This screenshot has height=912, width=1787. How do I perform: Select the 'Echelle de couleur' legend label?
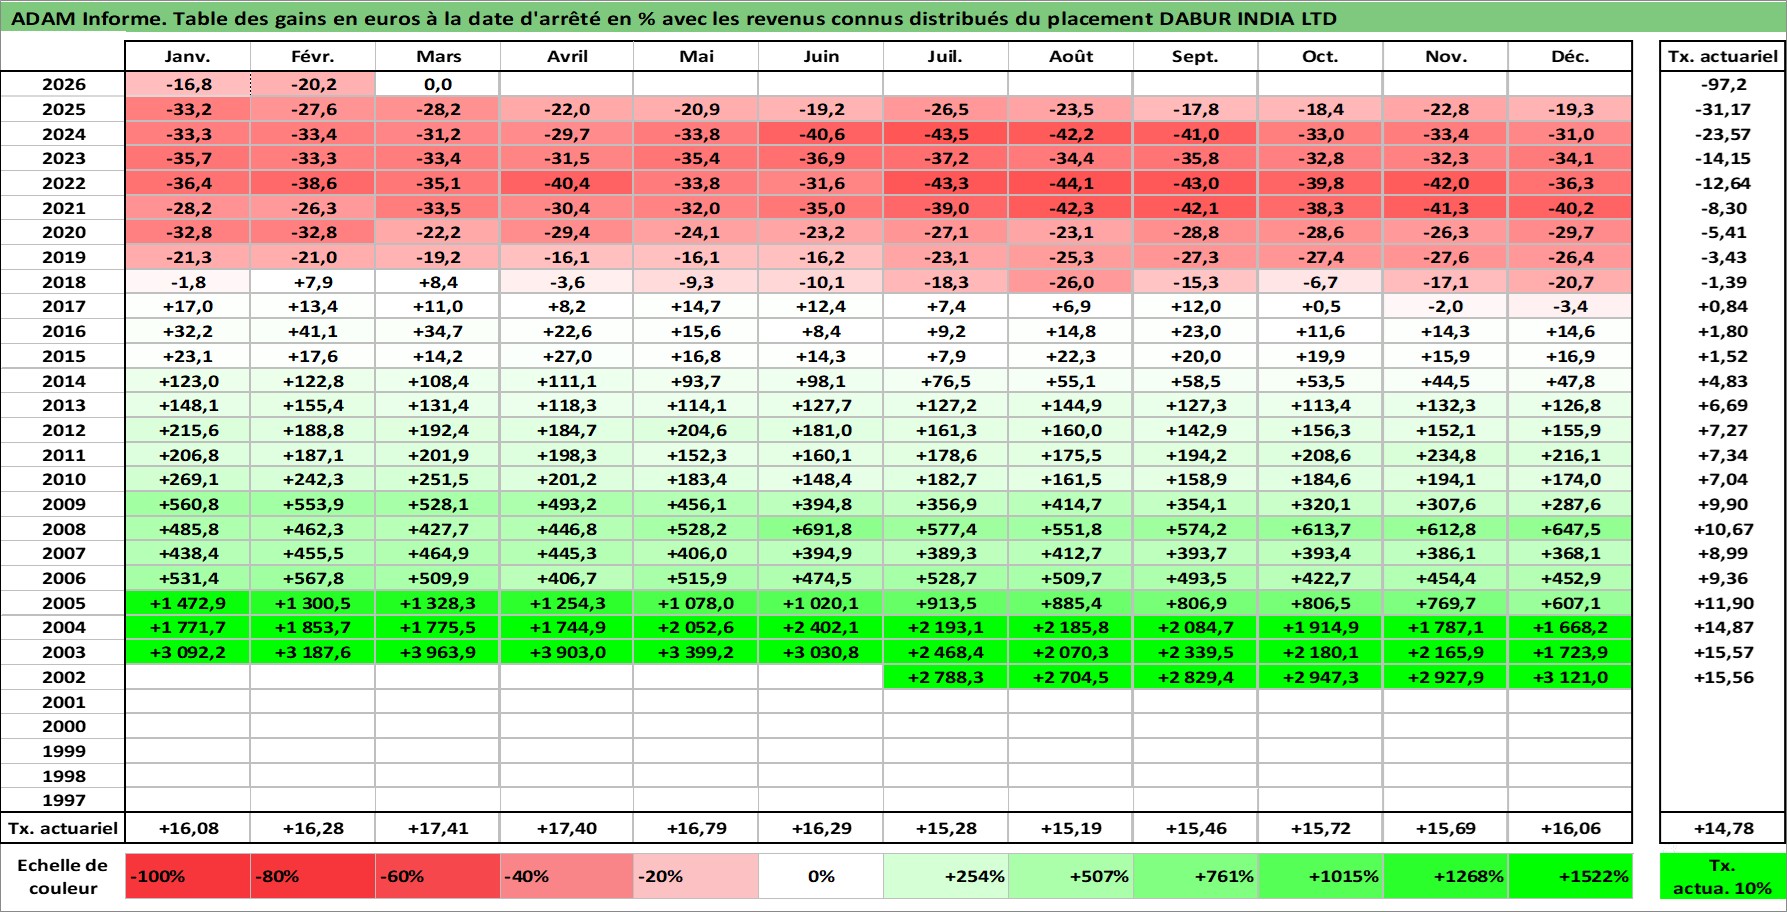[x=62, y=876]
